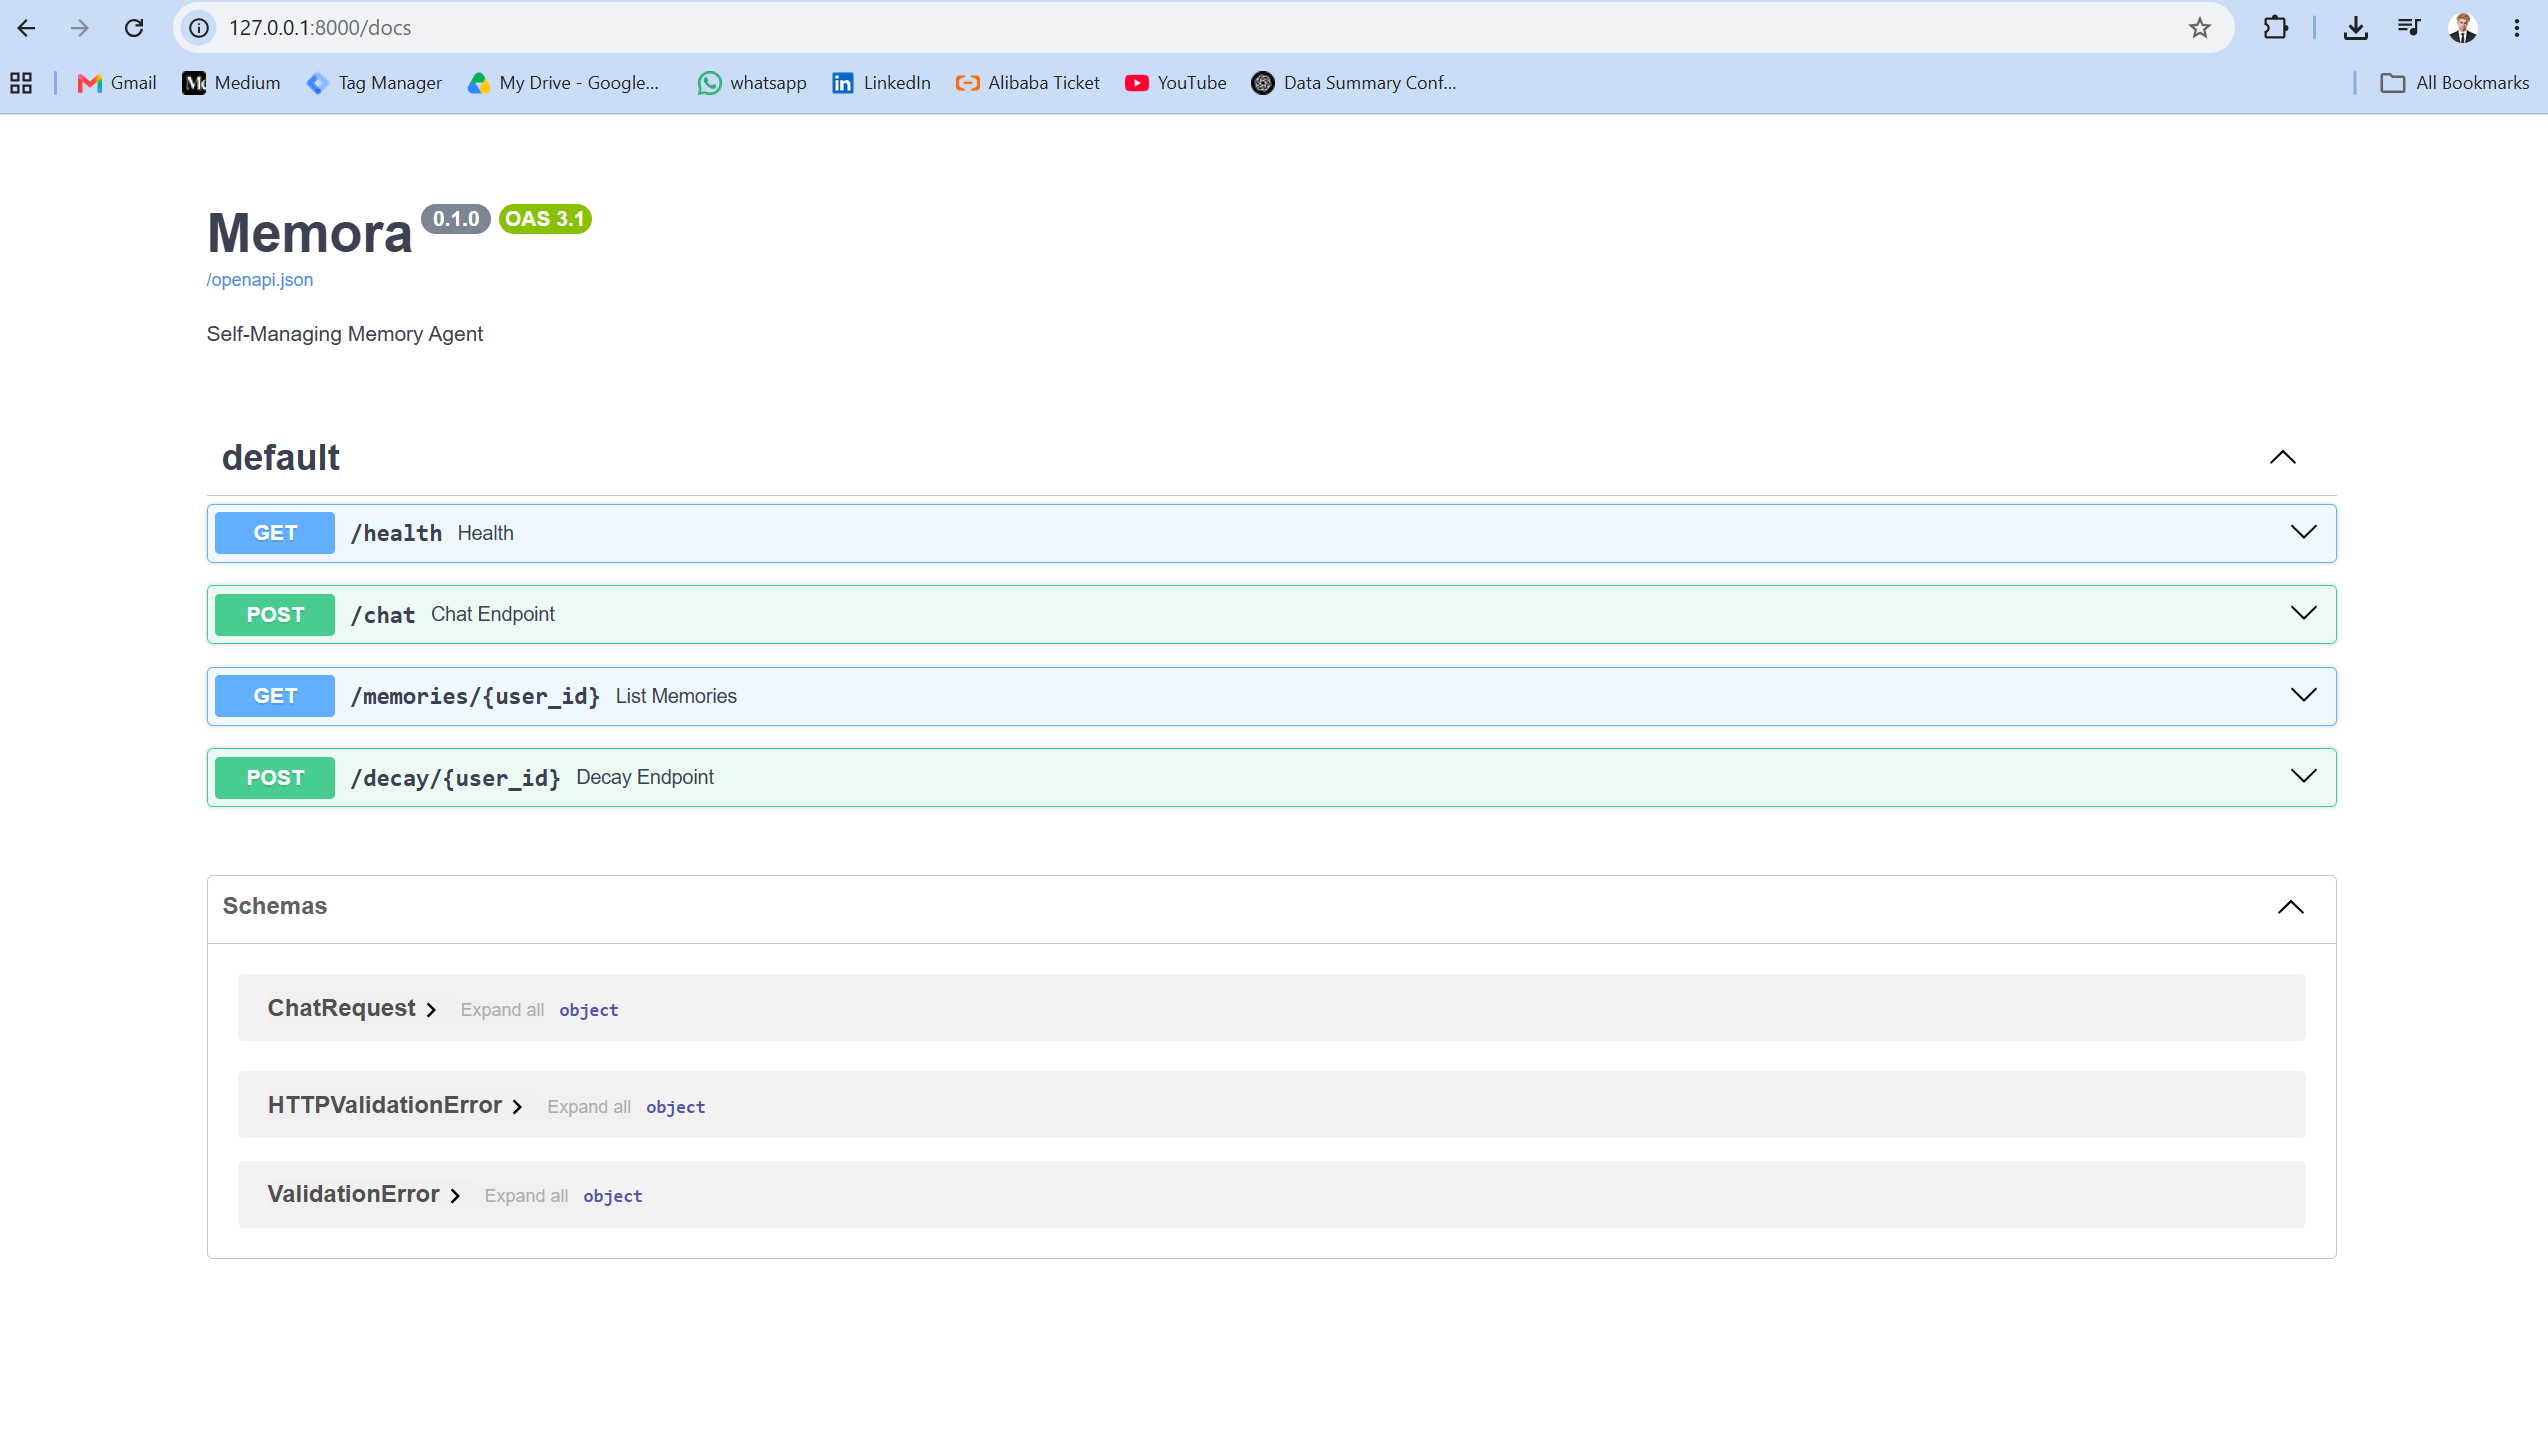Collapse the Schemas section chevron

2291,907
